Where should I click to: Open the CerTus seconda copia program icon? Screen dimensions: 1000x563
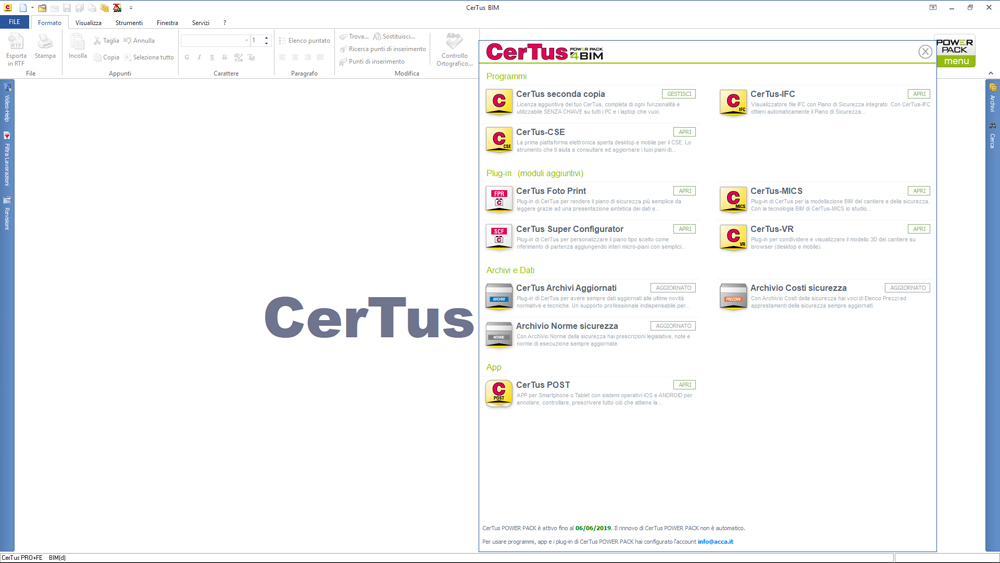click(x=499, y=102)
